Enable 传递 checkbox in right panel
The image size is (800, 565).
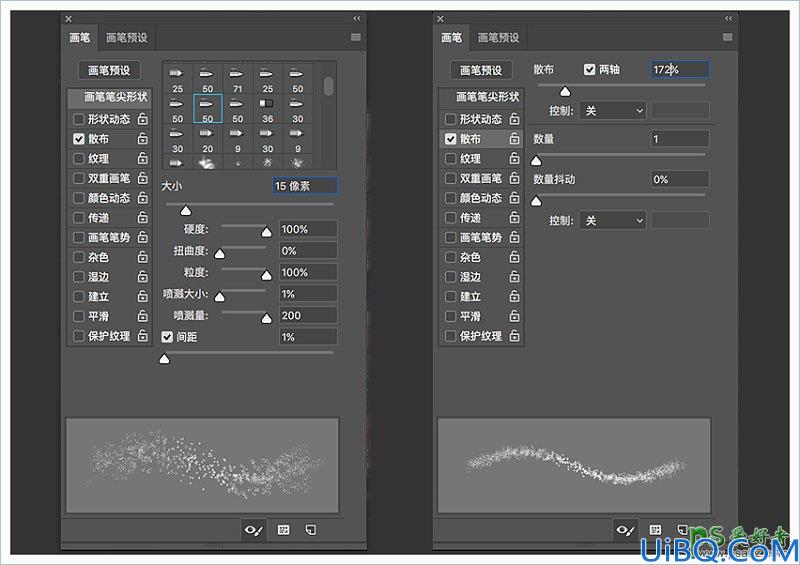(451, 217)
